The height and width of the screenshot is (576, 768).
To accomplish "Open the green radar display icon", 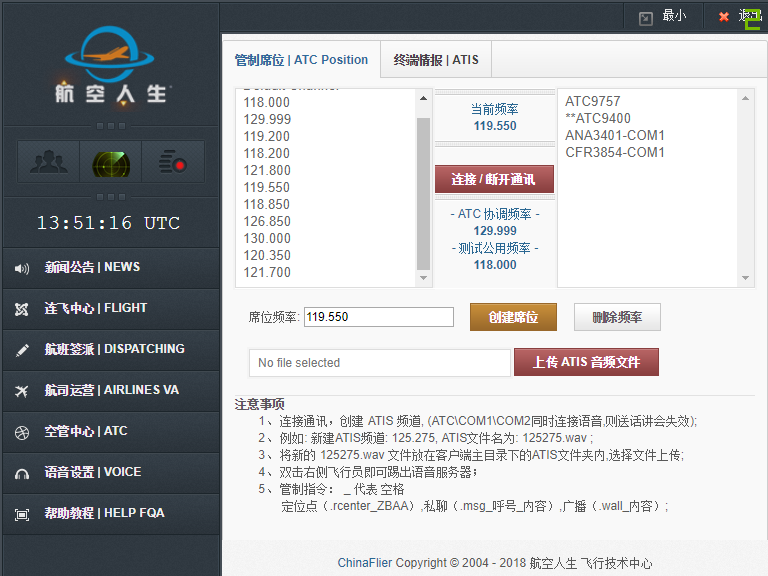I will 111,161.
